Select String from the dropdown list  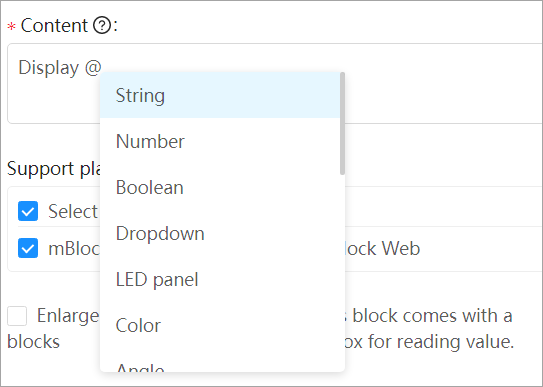pos(220,95)
